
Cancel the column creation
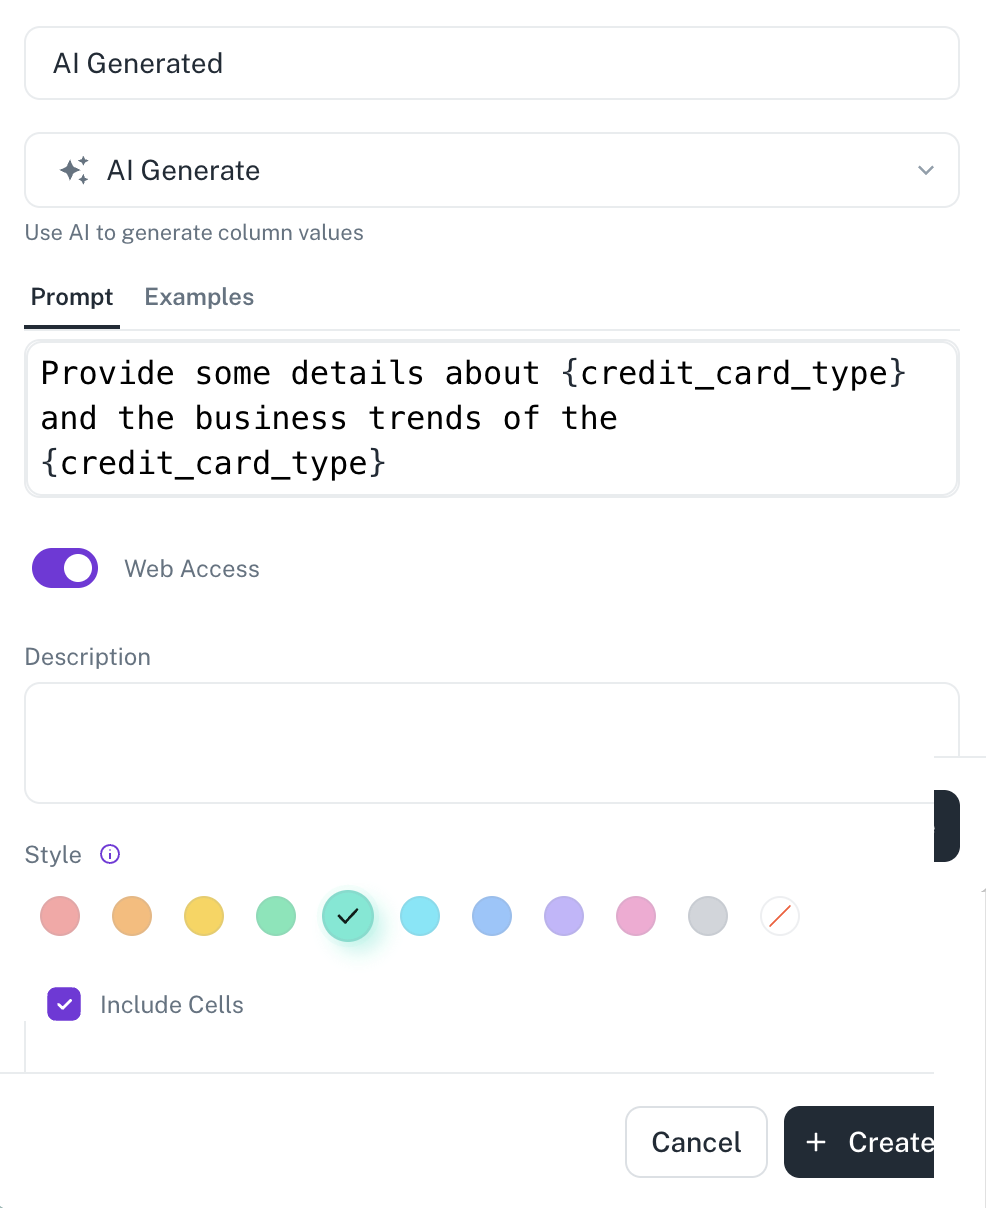click(696, 1142)
